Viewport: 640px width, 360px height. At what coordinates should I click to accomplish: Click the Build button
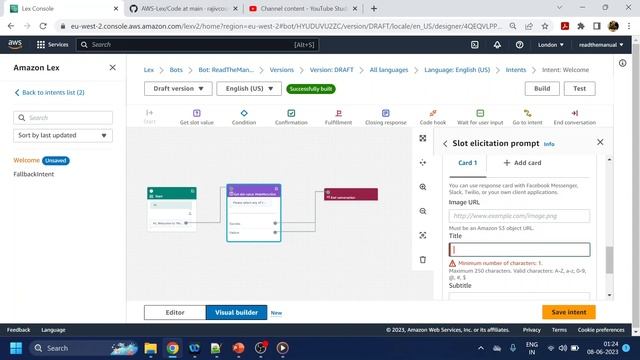tap(542, 89)
